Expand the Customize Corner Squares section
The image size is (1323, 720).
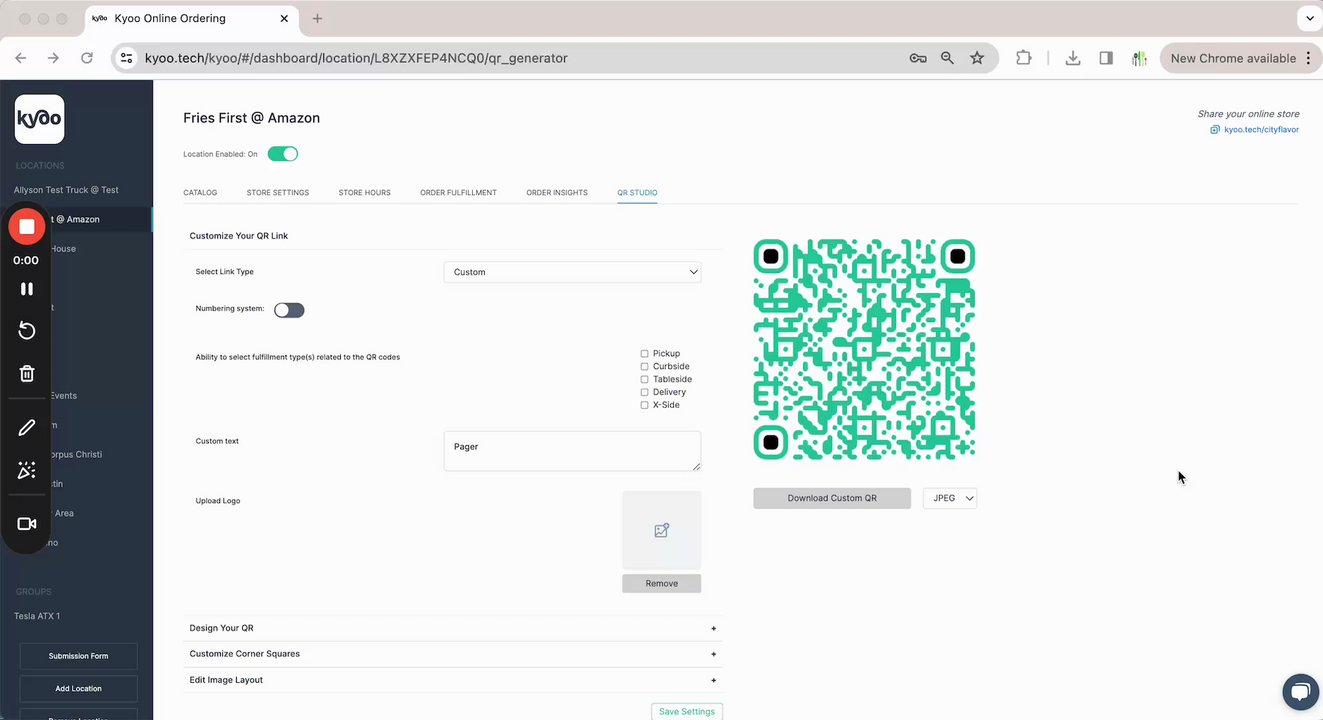point(453,654)
